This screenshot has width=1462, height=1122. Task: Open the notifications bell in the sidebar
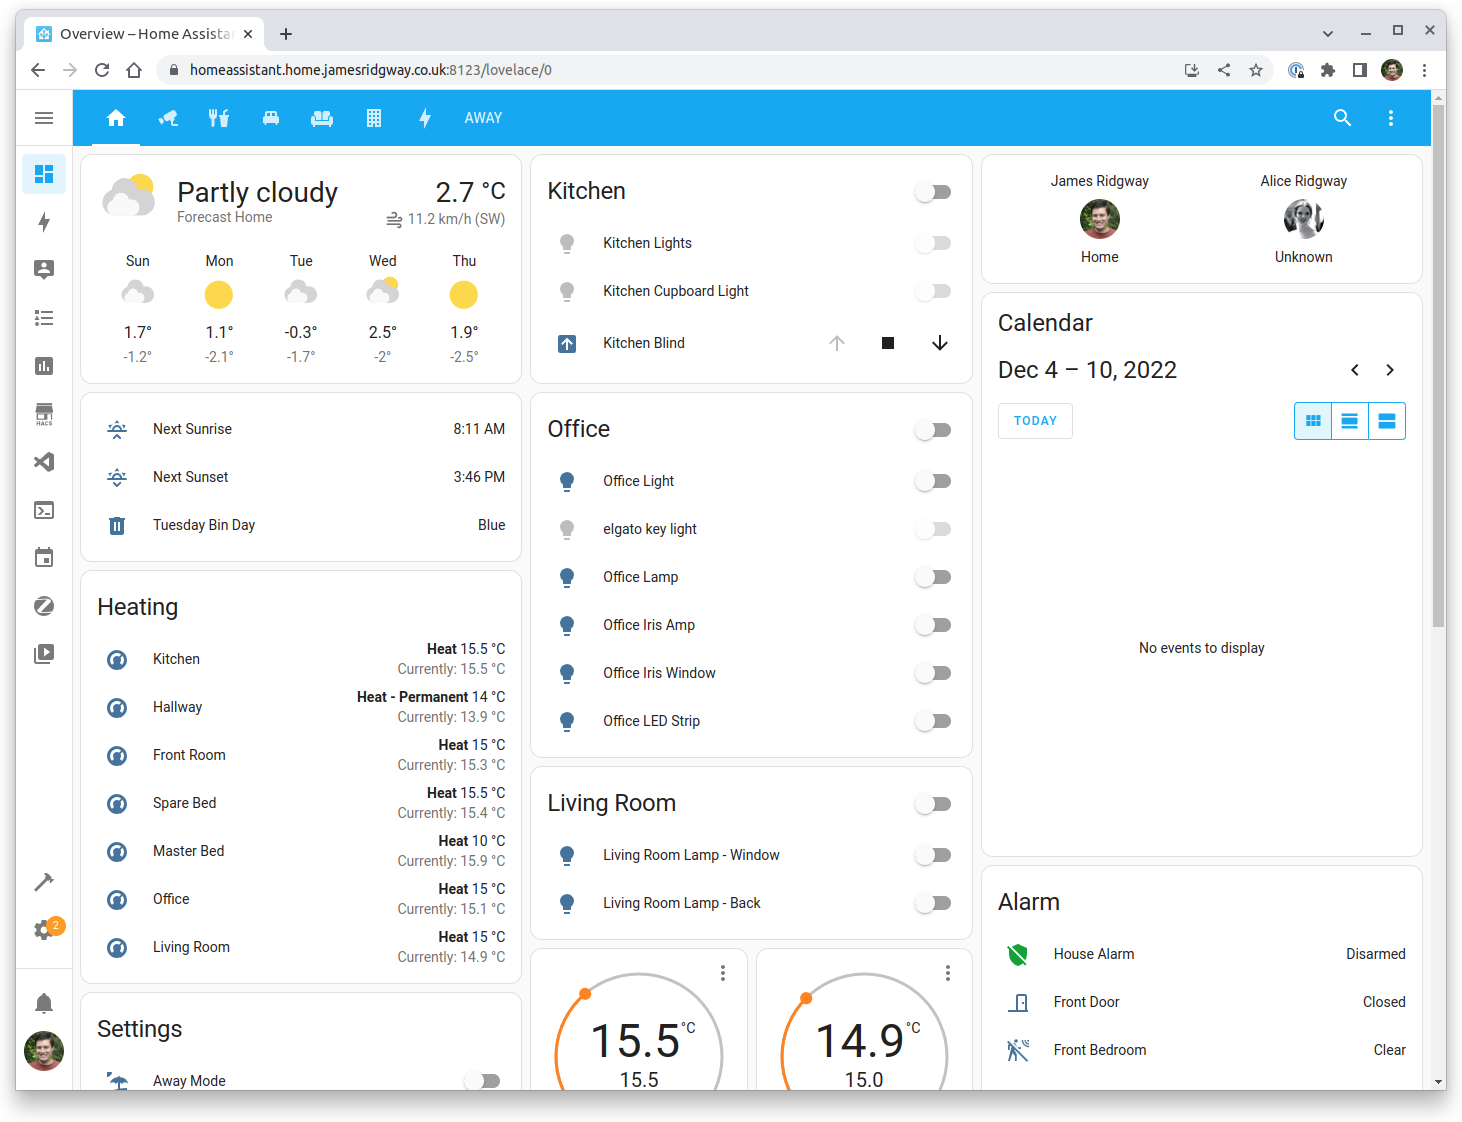[x=44, y=1002]
